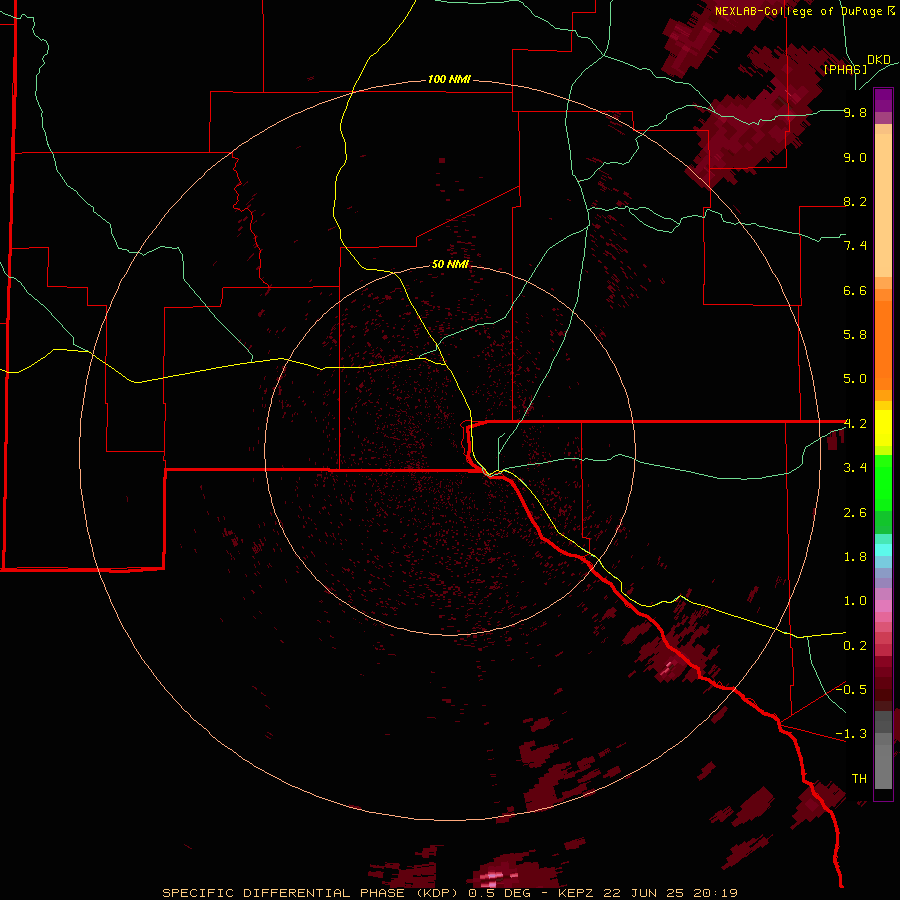The width and height of the screenshot is (900, 900).
Task: Click the bright green segment of color bar
Action: tap(883, 482)
